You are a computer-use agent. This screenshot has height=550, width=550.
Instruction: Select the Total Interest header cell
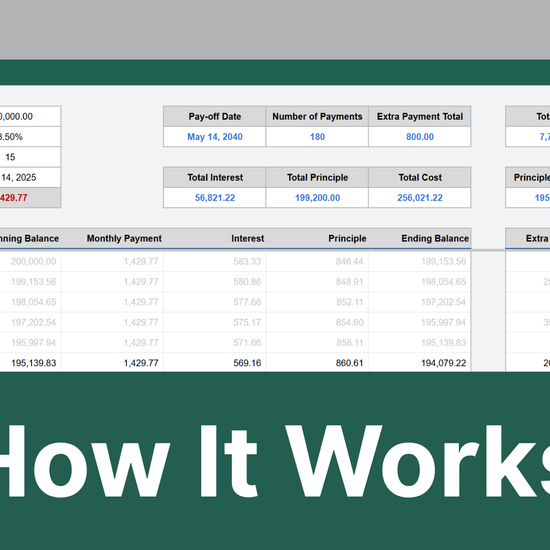(x=214, y=177)
